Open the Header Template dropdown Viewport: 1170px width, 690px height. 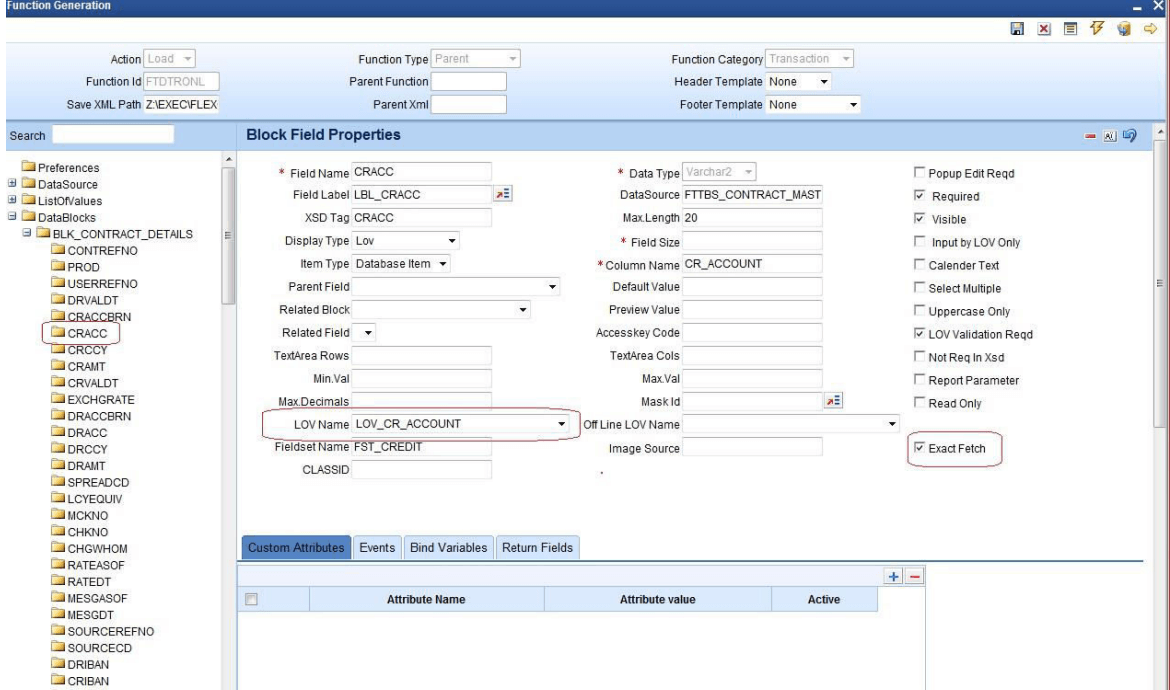click(824, 81)
